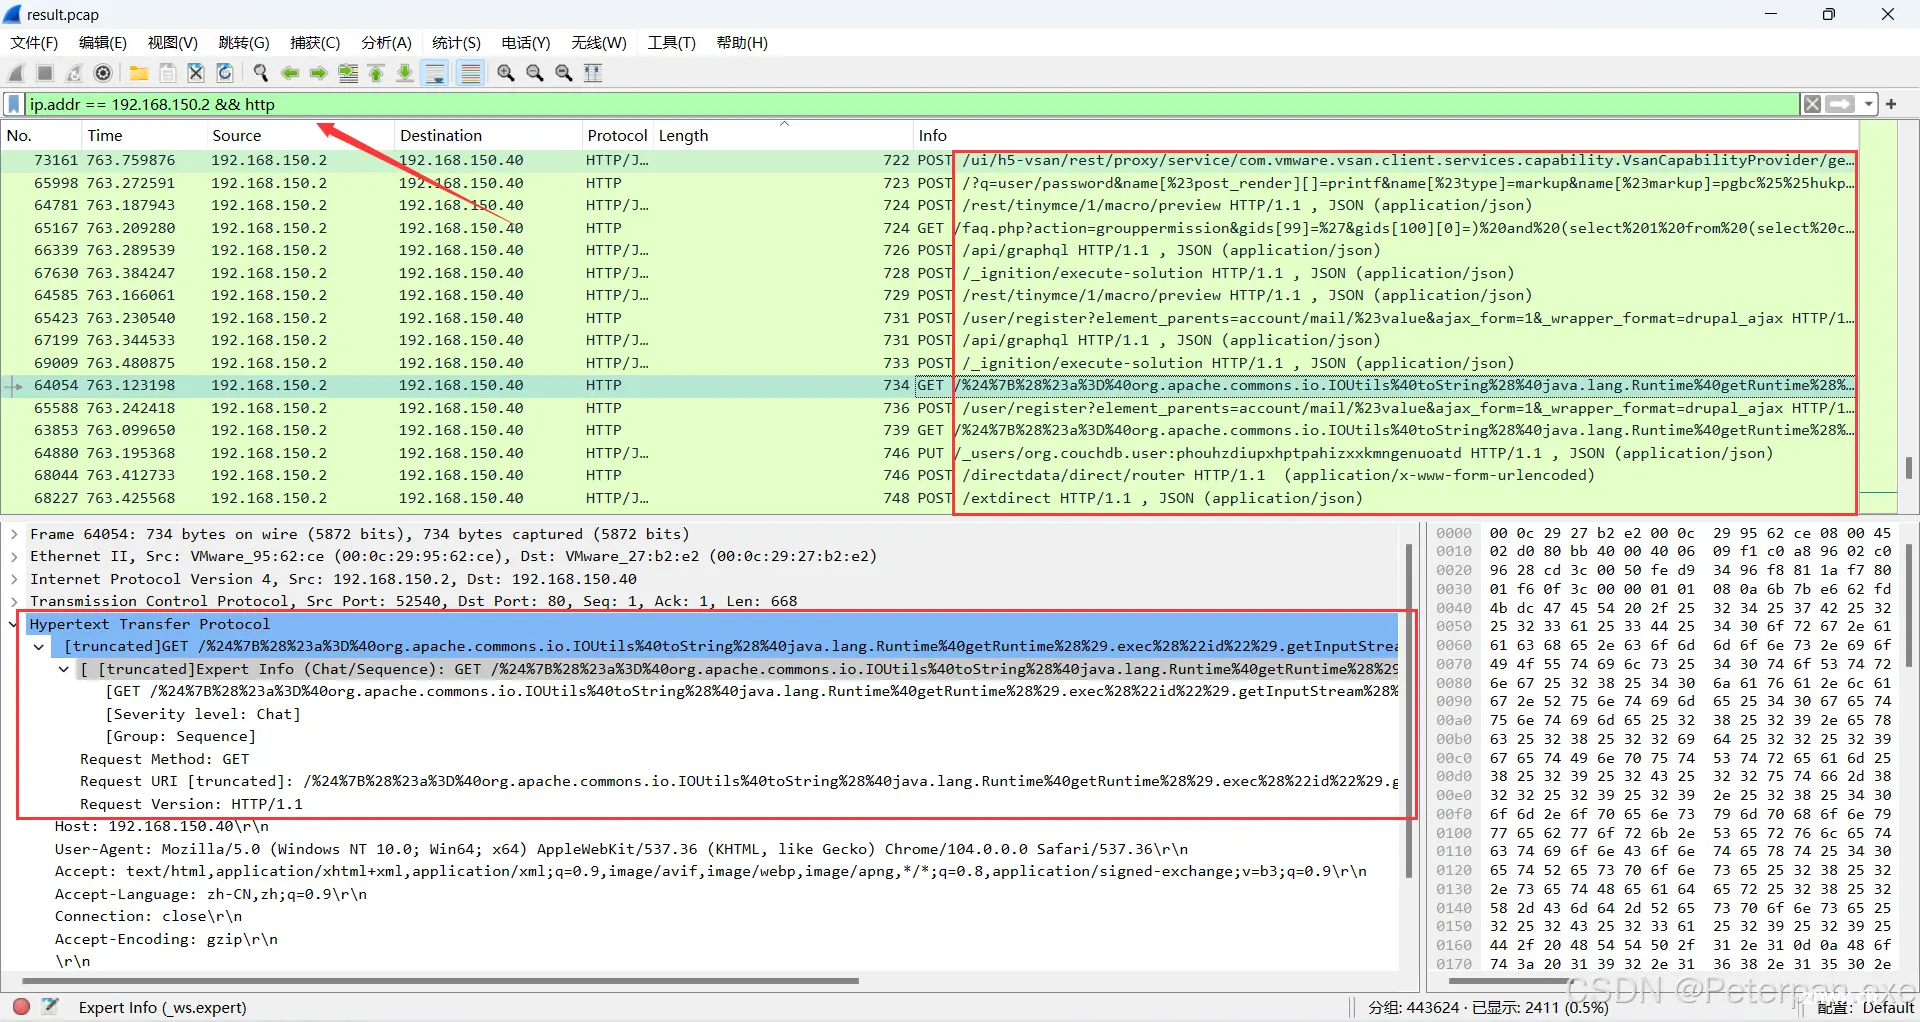Viewport: 1920px width, 1022px height.
Task: Select packet 64880 PUT couchdb row
Action: [x=929, y=453]
